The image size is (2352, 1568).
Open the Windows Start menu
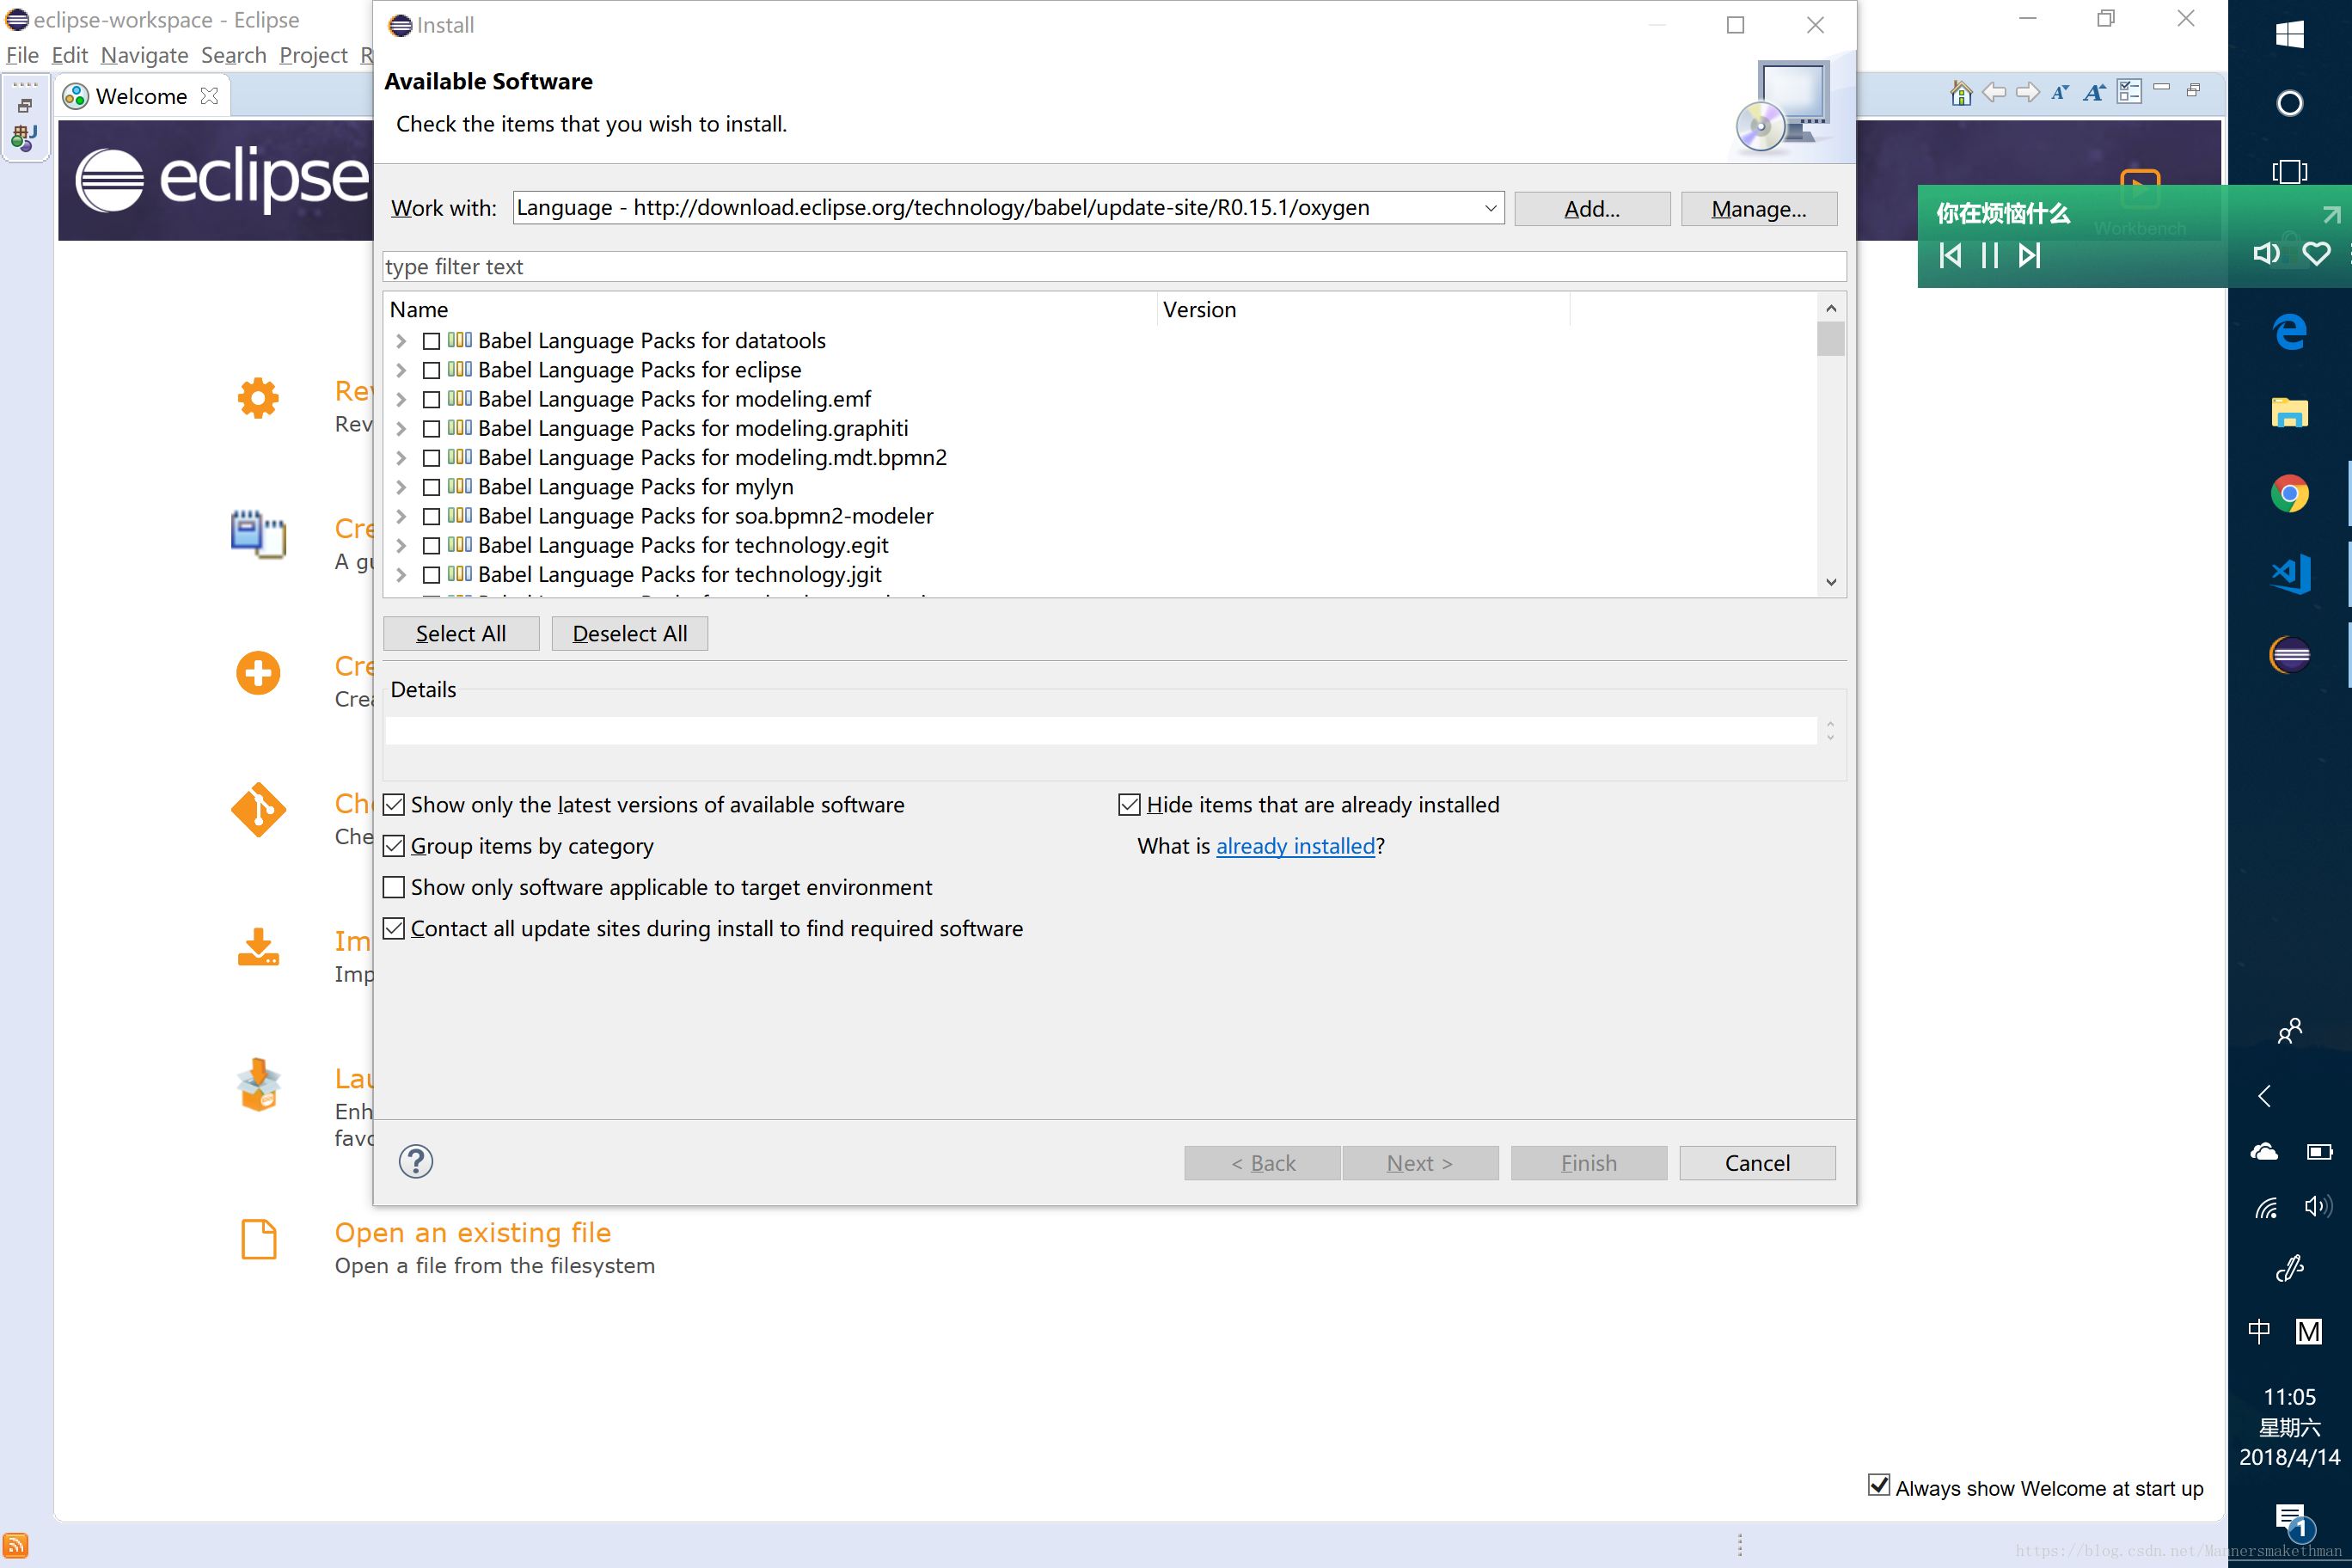[2289, 35]
